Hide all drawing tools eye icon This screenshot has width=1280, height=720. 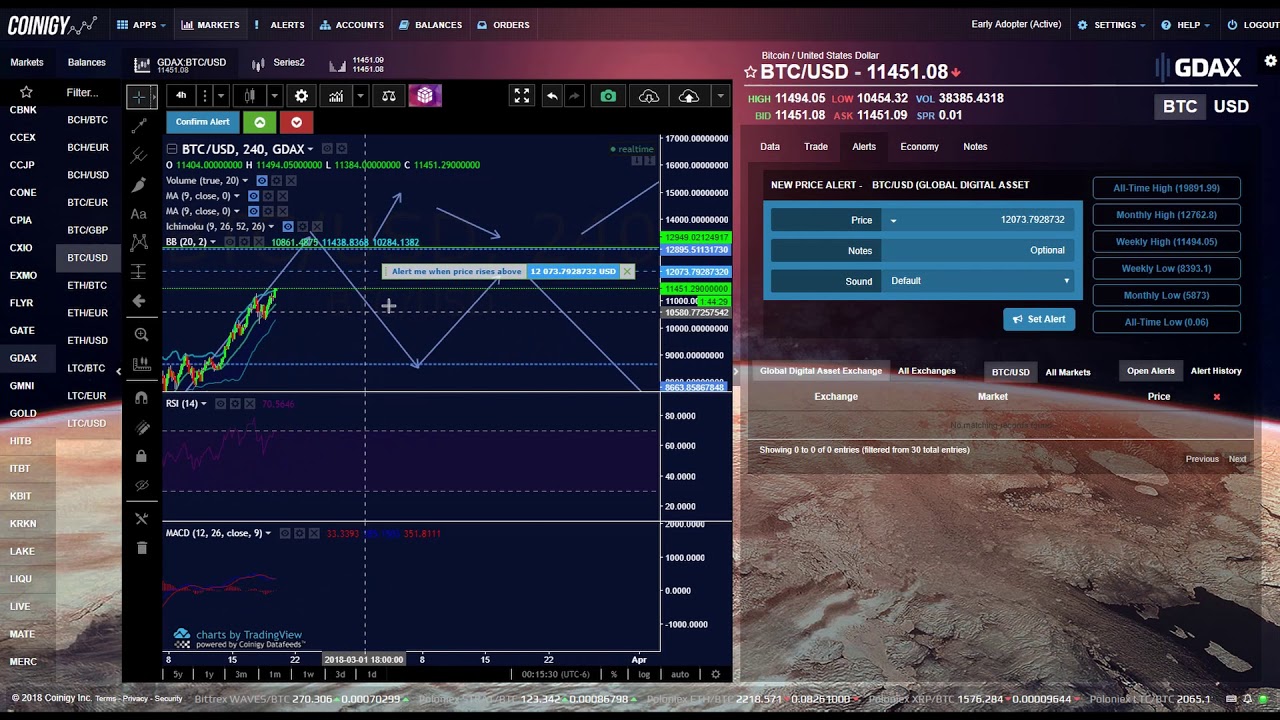point(141,485)
